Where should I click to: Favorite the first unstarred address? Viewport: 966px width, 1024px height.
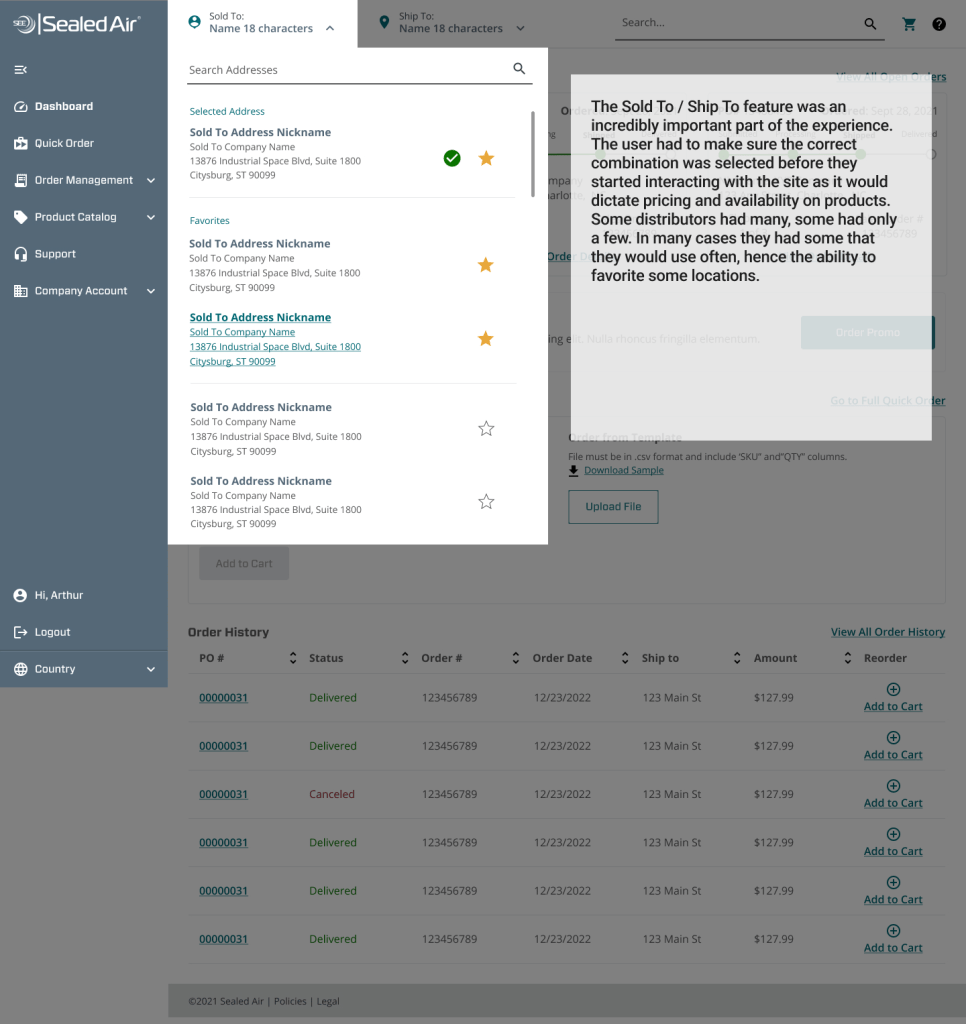pyautogui.click(x=486, y=428)
